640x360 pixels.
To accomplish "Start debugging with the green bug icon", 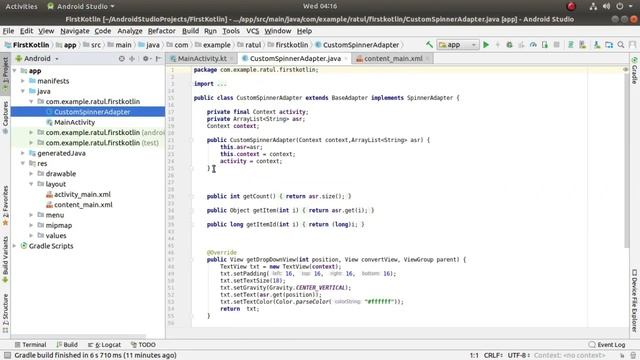I will coord(509,44).
